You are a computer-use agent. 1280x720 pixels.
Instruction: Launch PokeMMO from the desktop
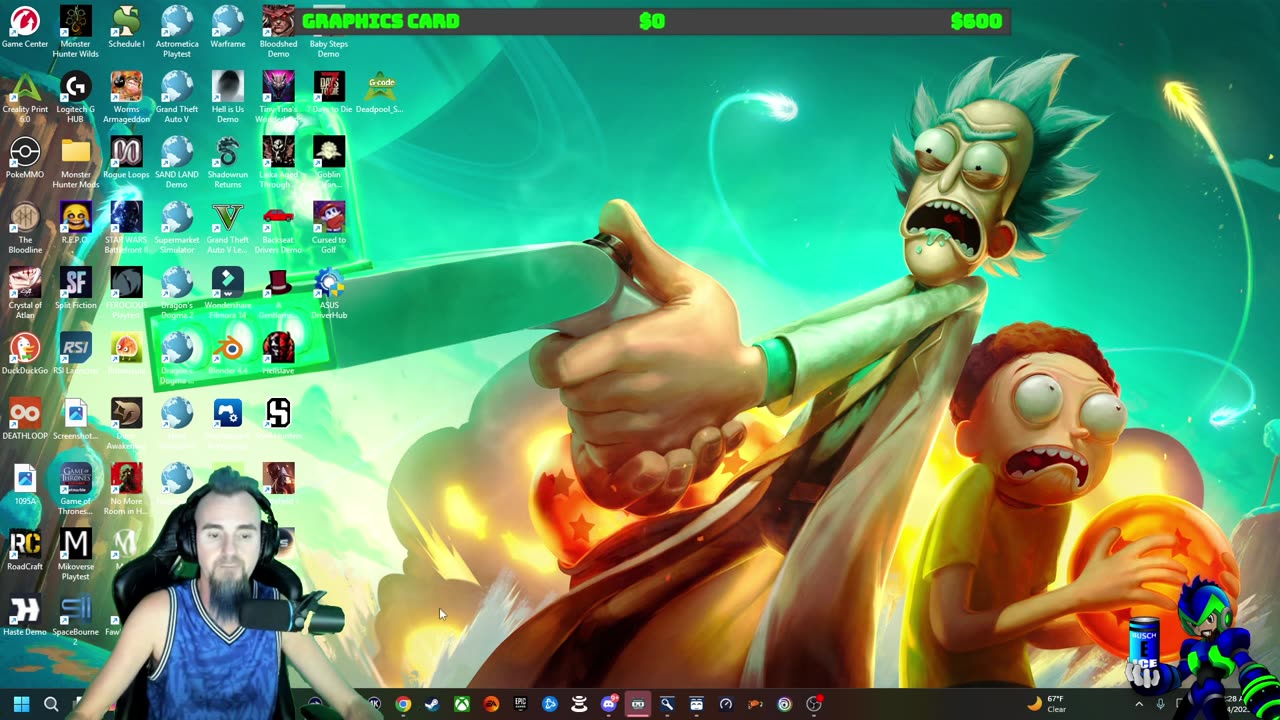[x=25, y=158]
